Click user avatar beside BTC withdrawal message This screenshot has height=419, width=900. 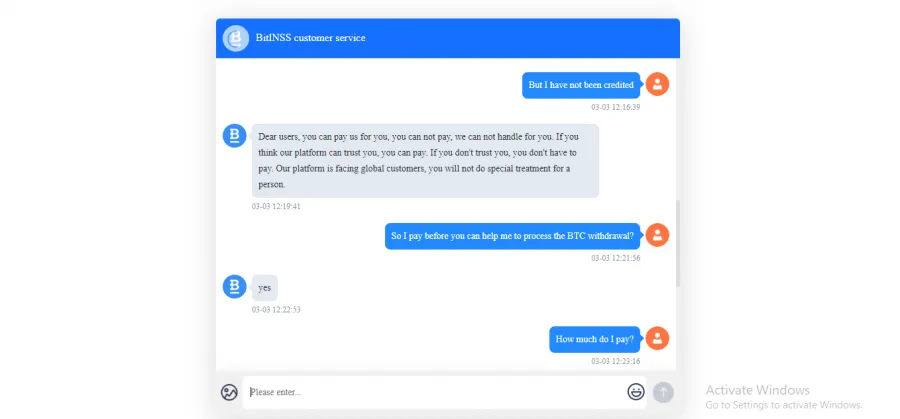tap(657, 235)
